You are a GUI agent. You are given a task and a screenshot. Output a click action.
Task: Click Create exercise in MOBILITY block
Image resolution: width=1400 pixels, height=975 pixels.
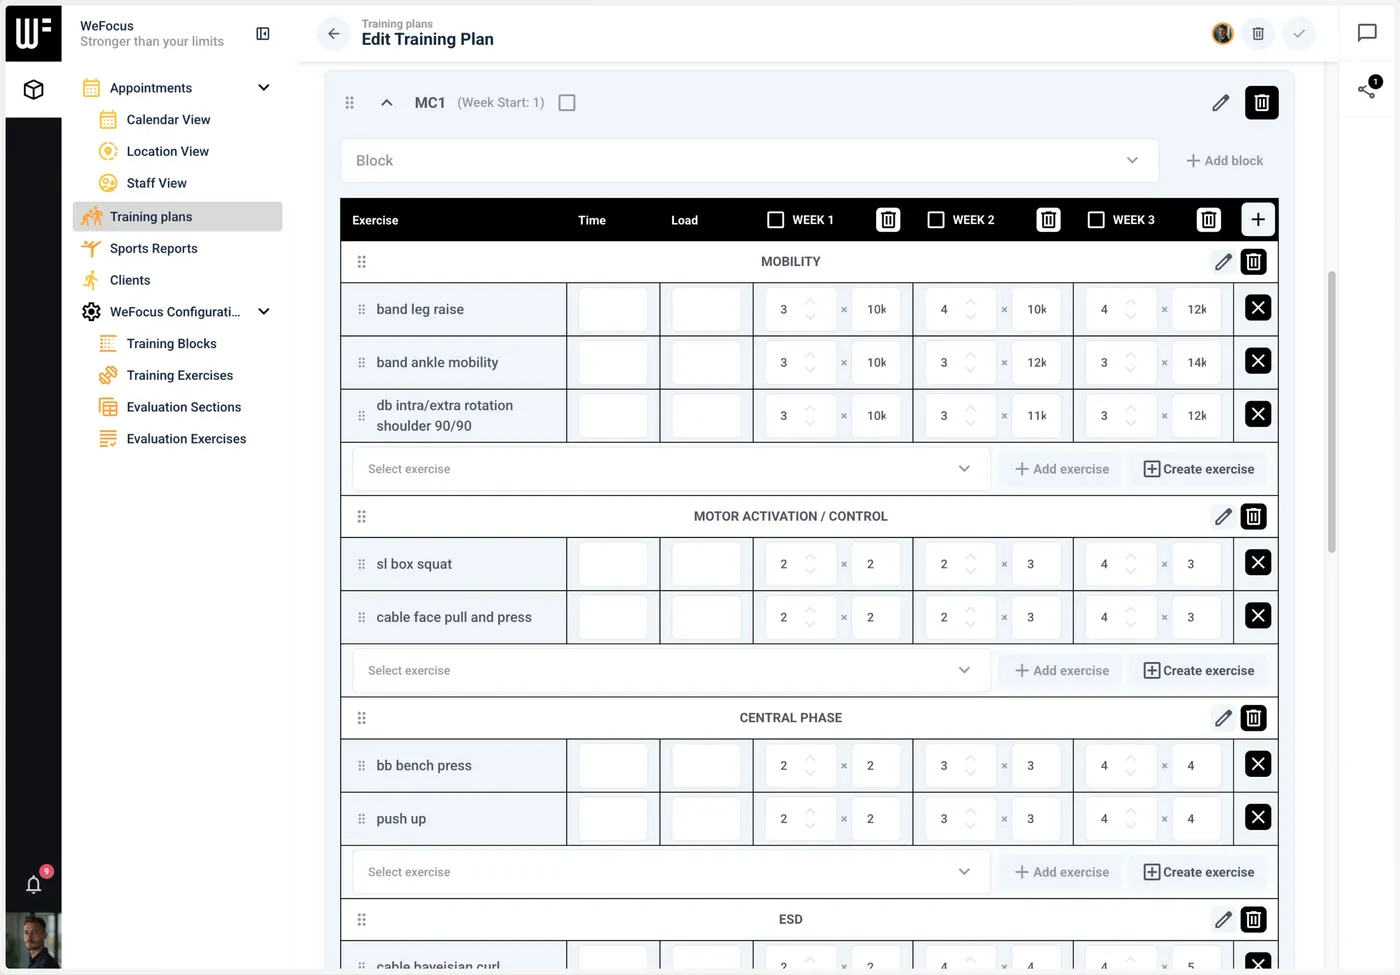[1199, 469]
